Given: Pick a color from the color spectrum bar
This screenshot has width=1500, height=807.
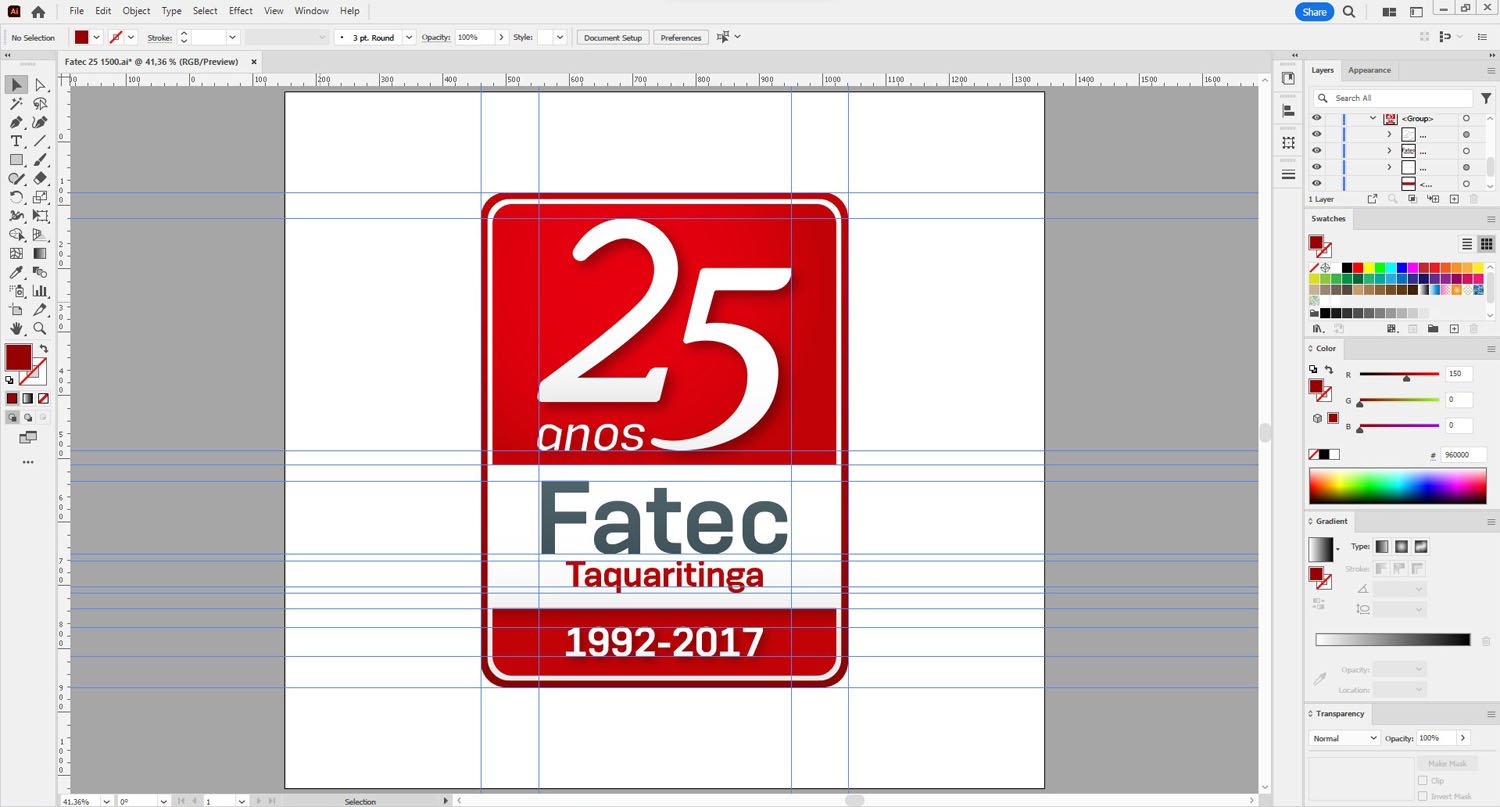Looking at the screenshot, I should coord(1397,486).
